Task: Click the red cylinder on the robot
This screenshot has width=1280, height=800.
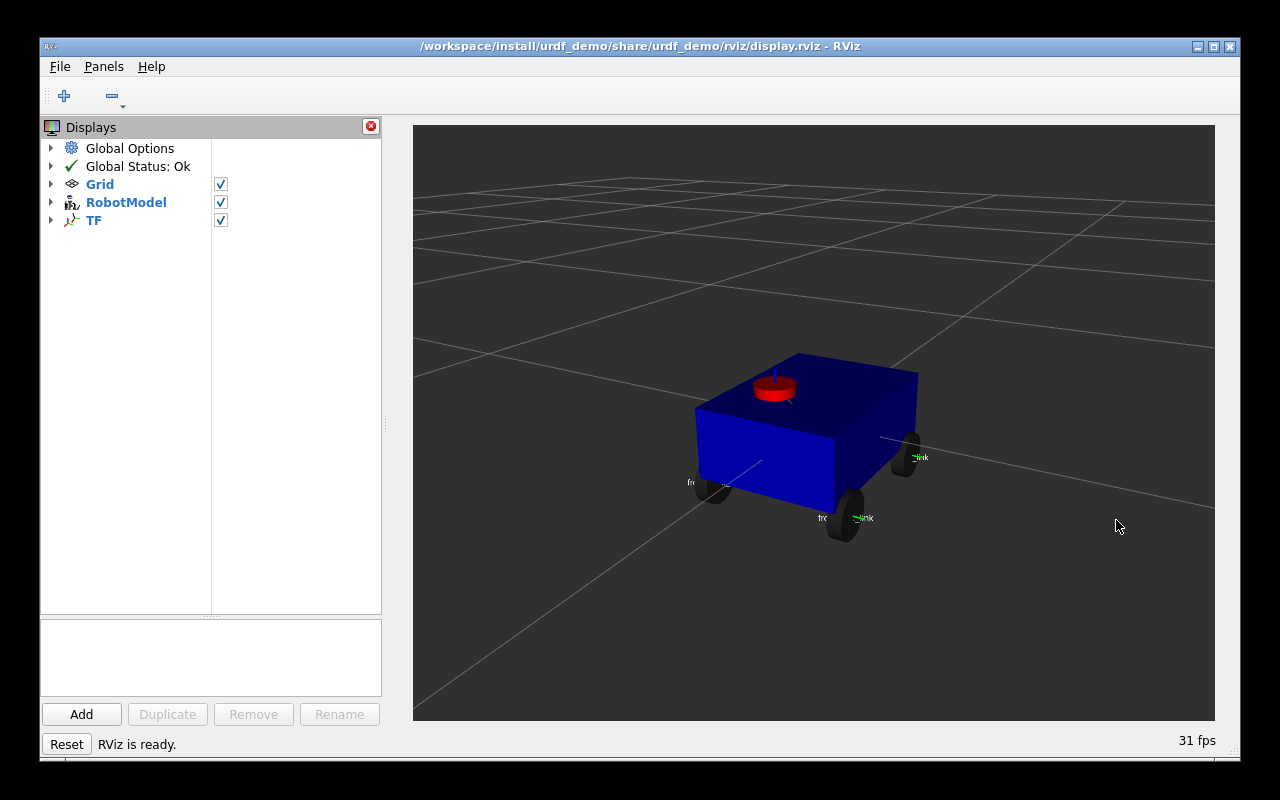Action: pos(775,388)
